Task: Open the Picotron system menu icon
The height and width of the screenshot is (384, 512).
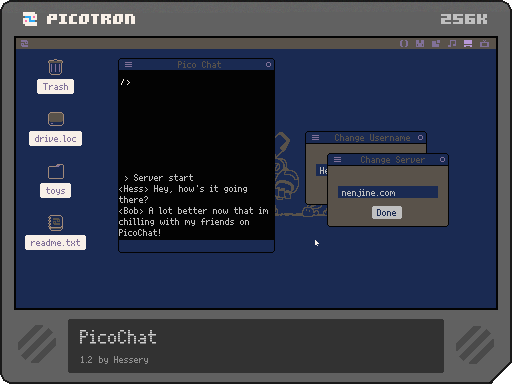Action: click(25, 44)
